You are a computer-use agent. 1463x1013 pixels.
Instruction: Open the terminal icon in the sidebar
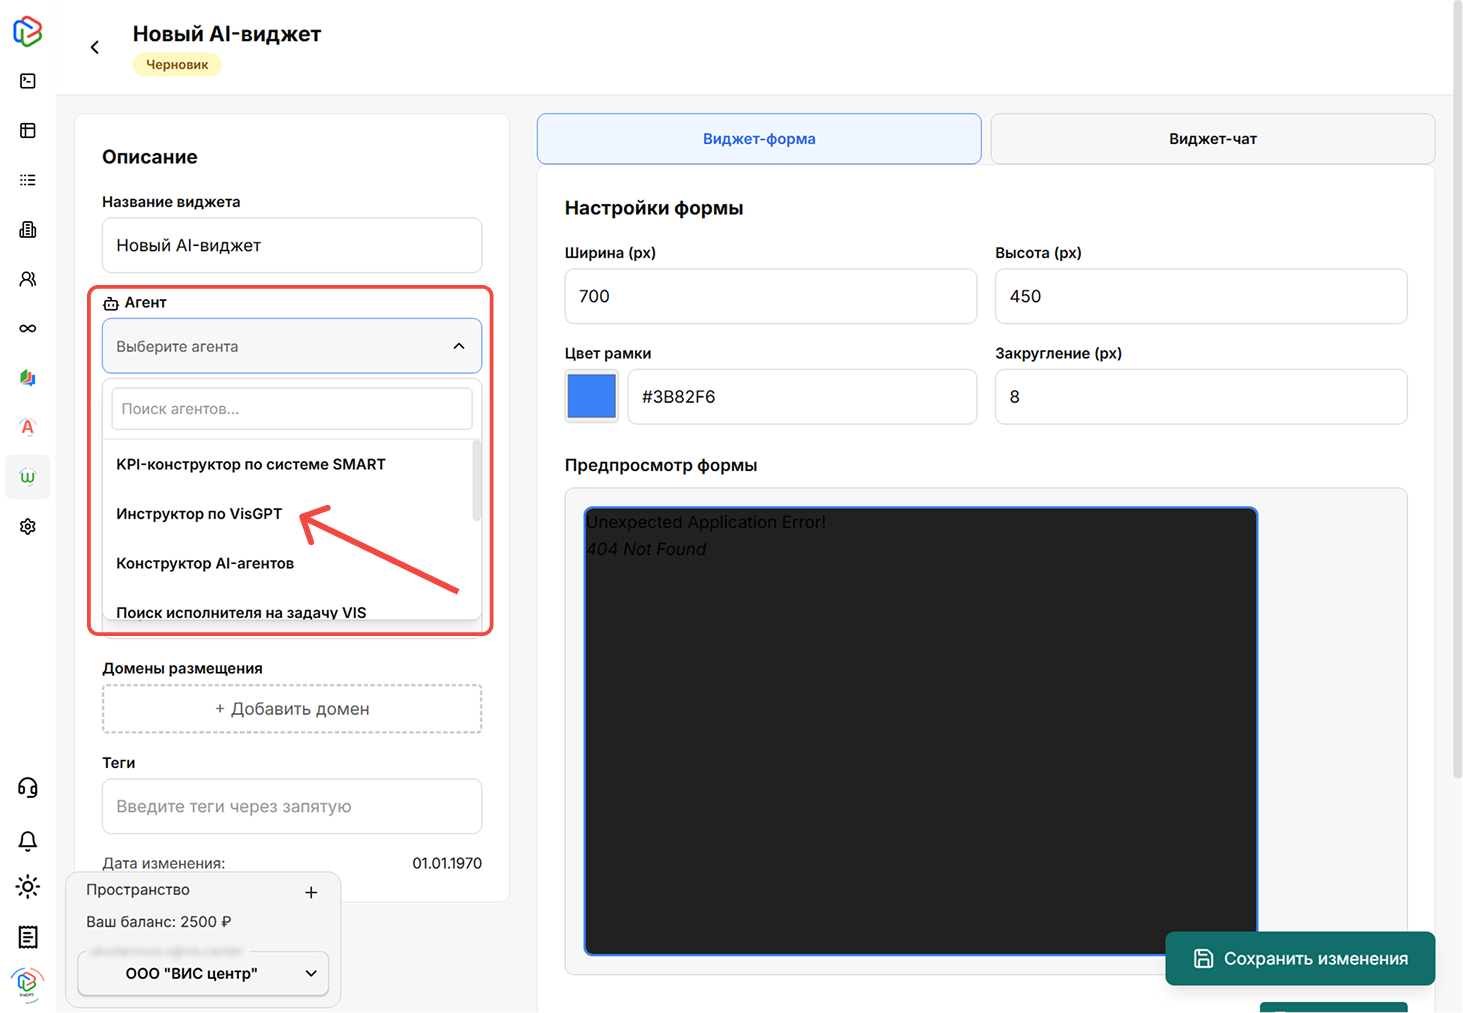[28, 81]
